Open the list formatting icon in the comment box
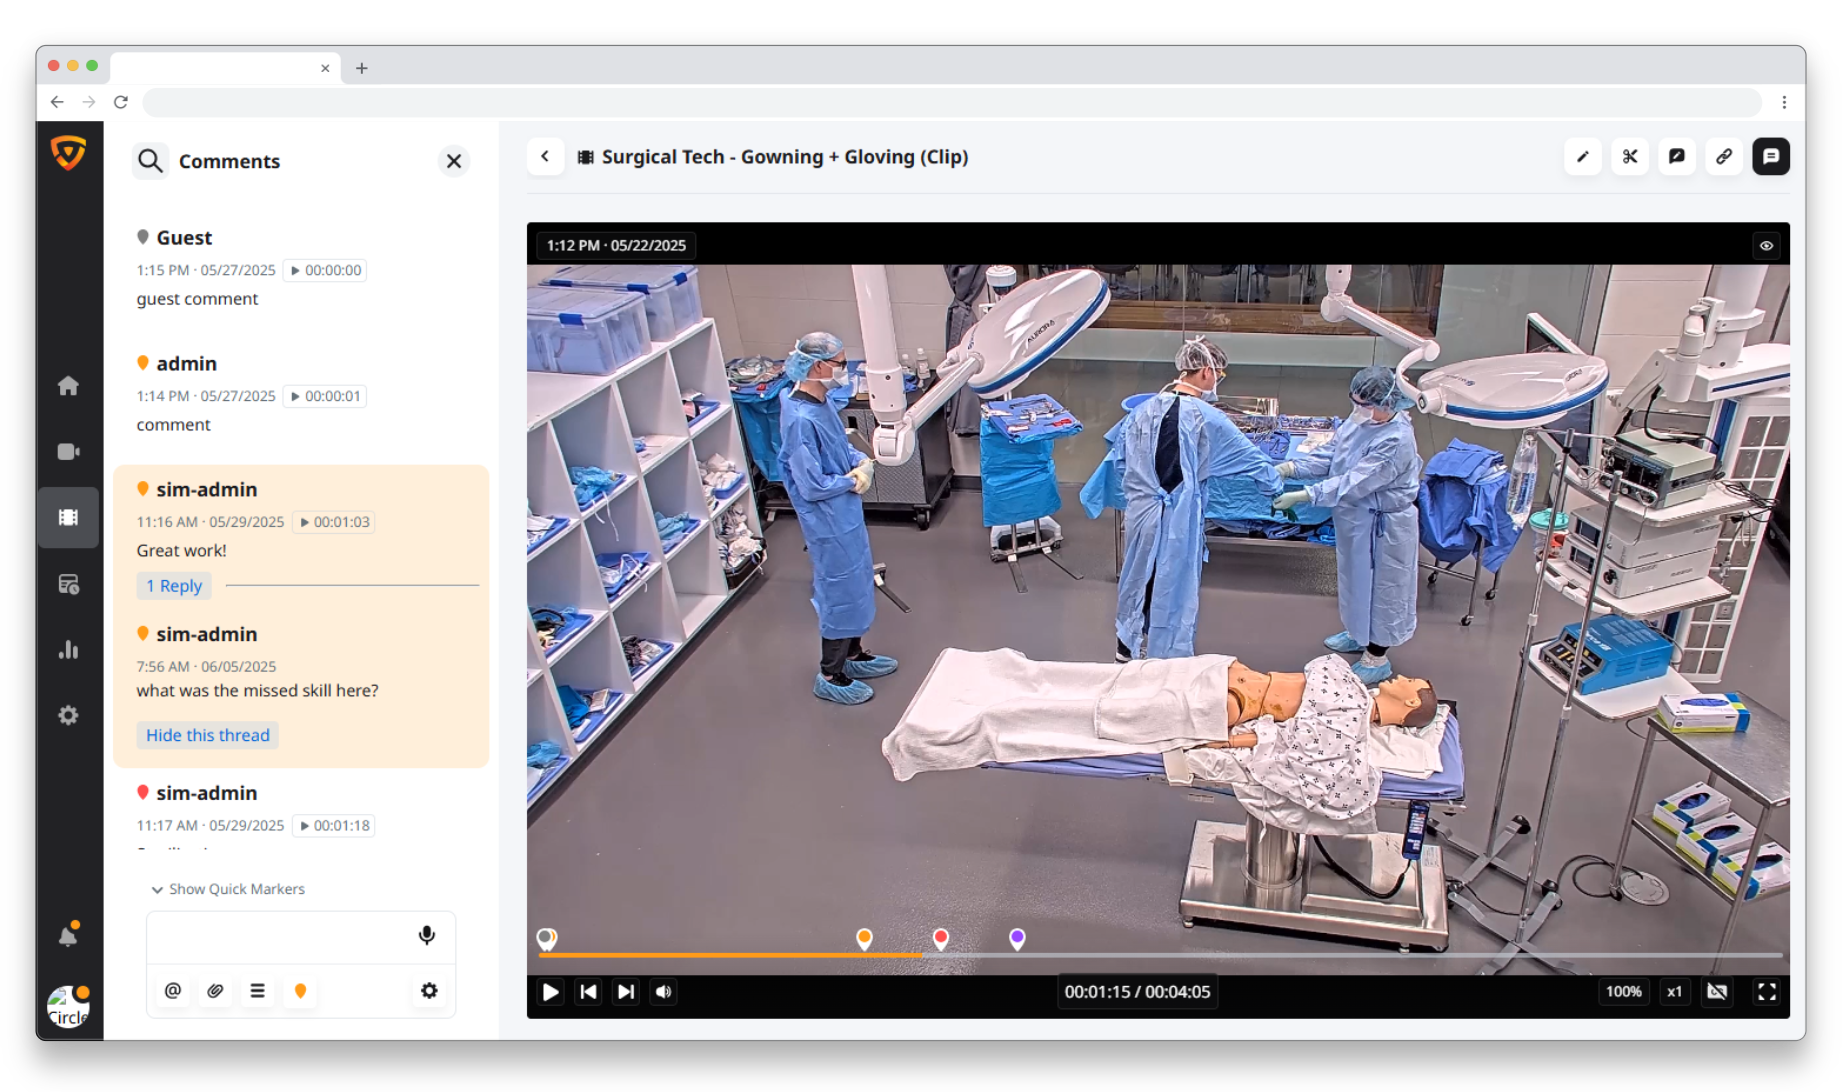Image resolution: width=1842 pixels, height=1092 pixels. [x=258, y=991]
